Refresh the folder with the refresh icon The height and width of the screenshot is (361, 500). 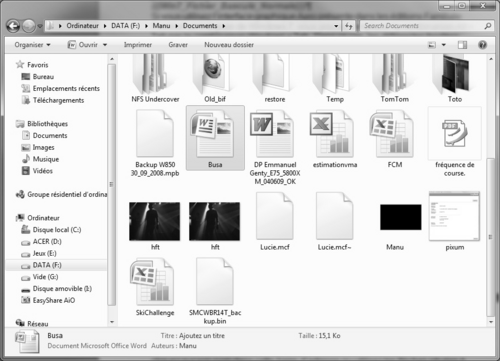pyautogui.click(x=349, y=26)
